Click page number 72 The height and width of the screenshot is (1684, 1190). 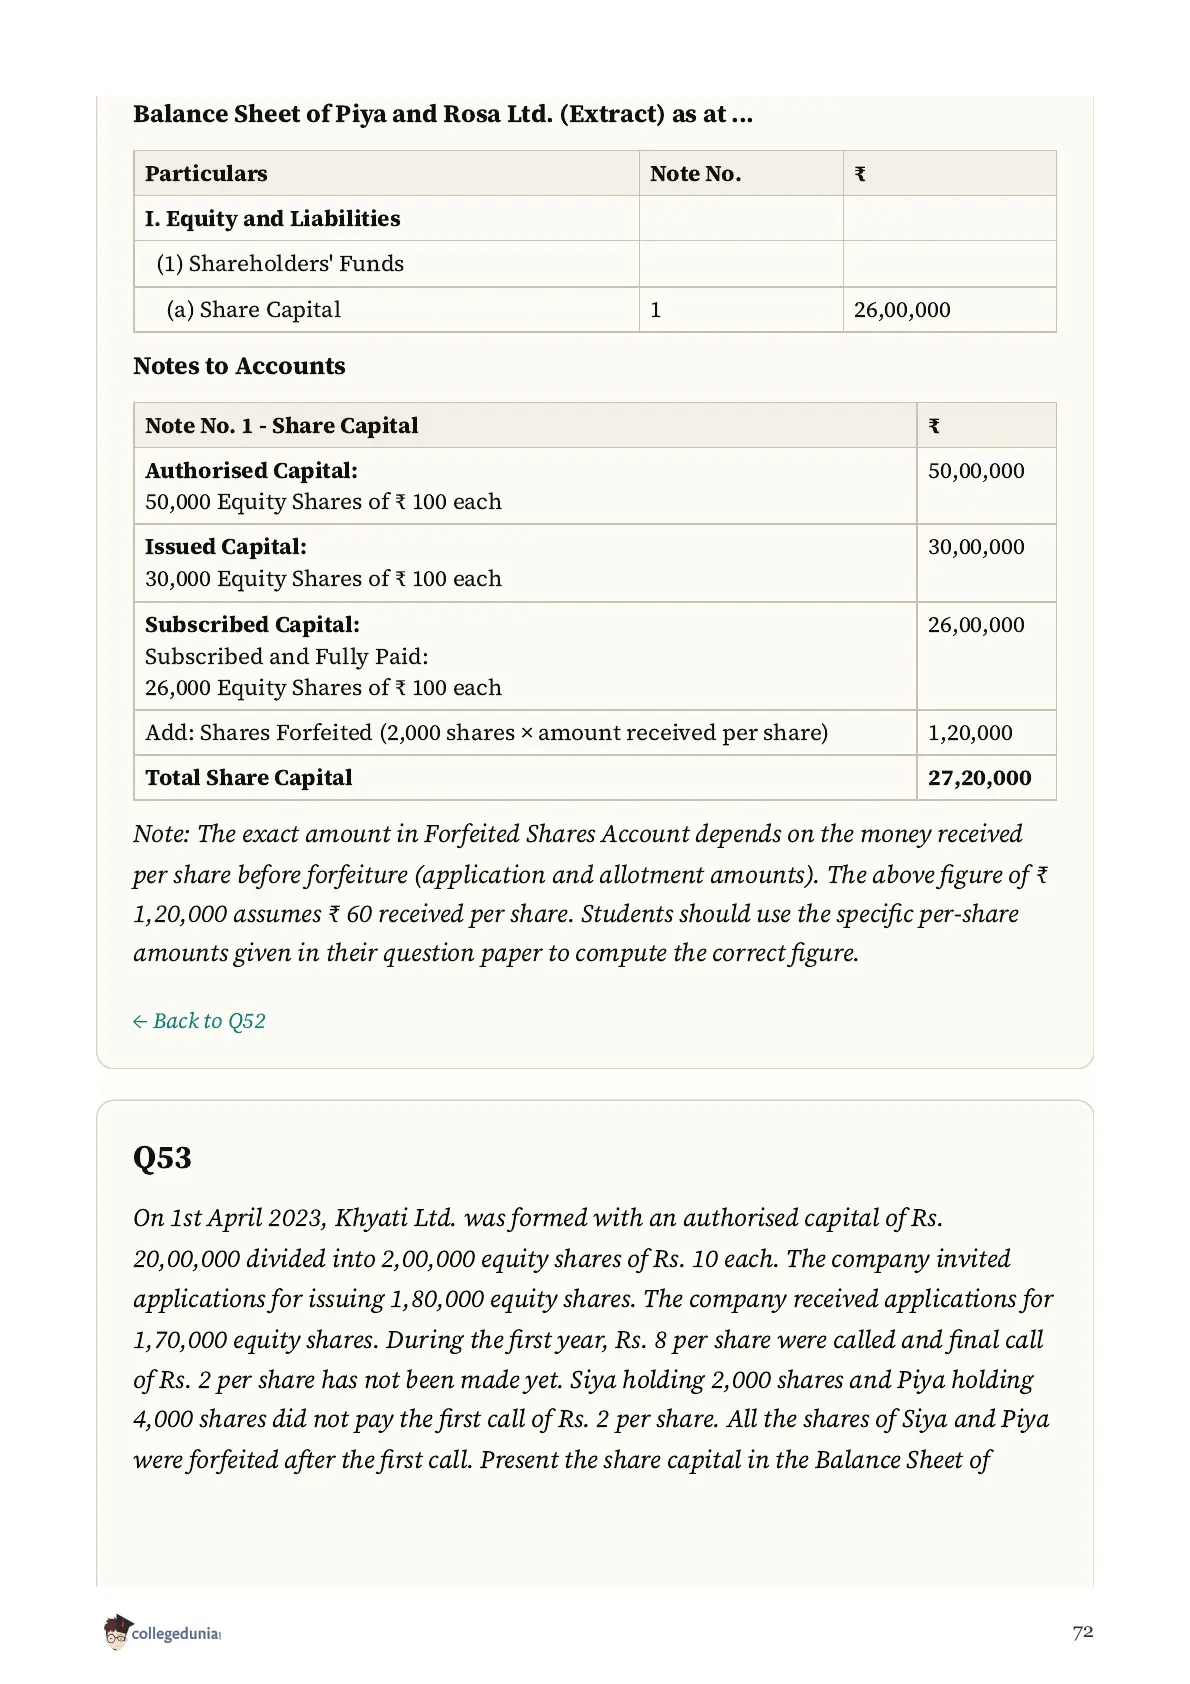(1082, 1632)
